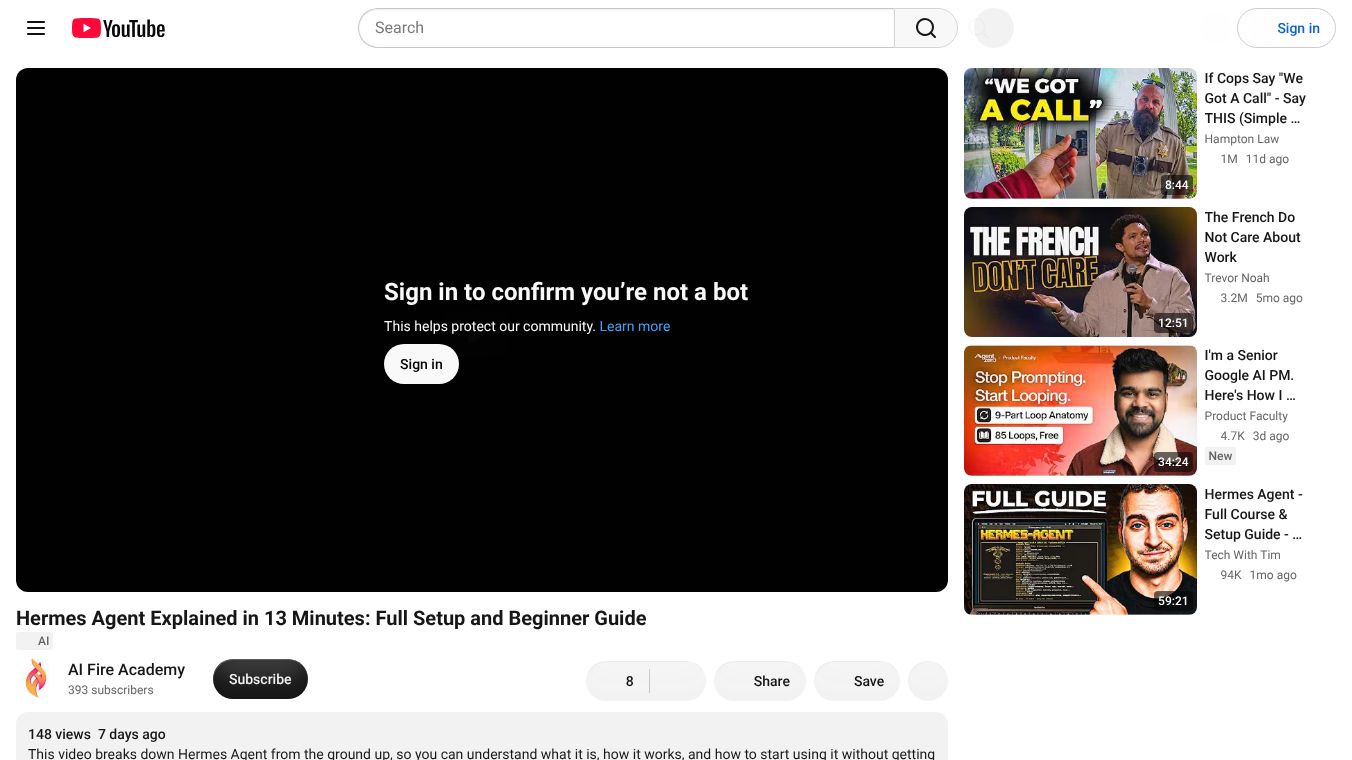Click the Tech With Tim channel name
Screen dimensions: 1352x760
[x=1242, y=555]
